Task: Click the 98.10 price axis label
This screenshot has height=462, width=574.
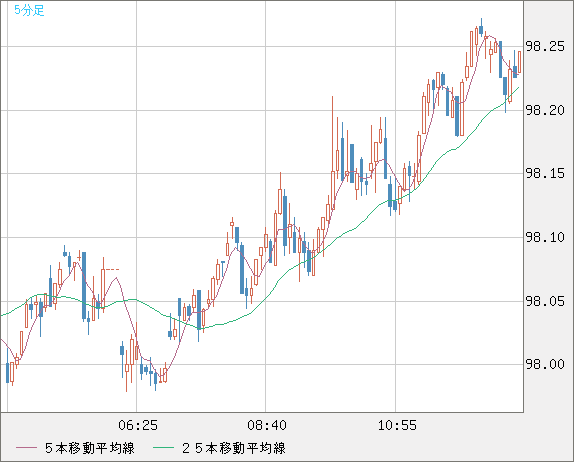Action: coord(545,238)
